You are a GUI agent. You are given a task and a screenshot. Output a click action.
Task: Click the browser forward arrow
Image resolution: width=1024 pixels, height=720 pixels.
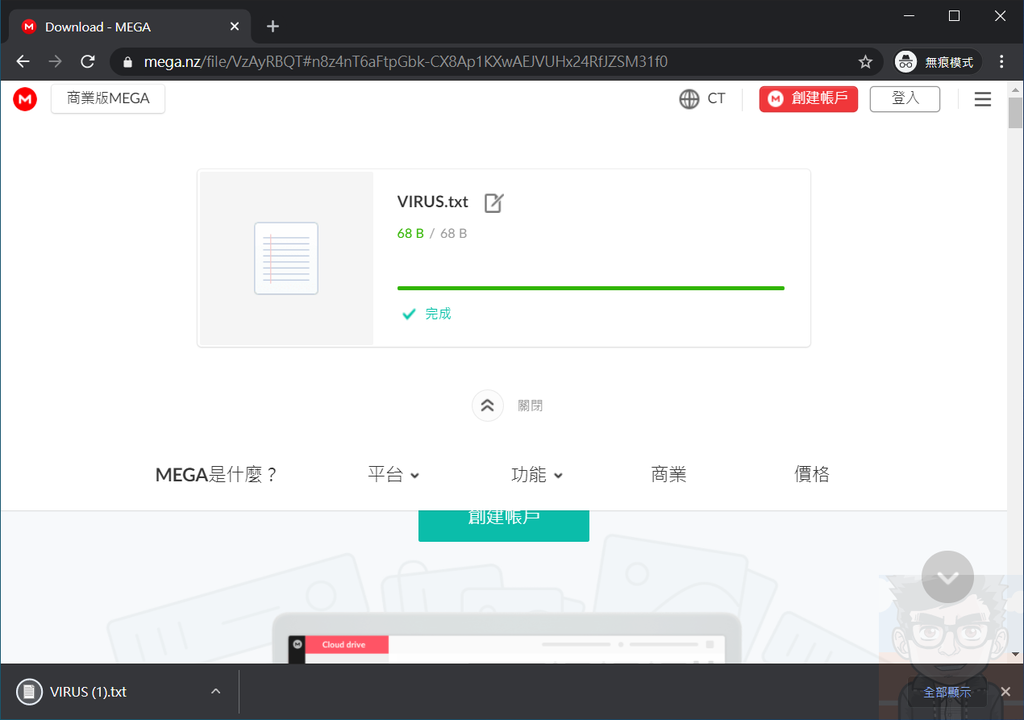click(x=56, y=61)
